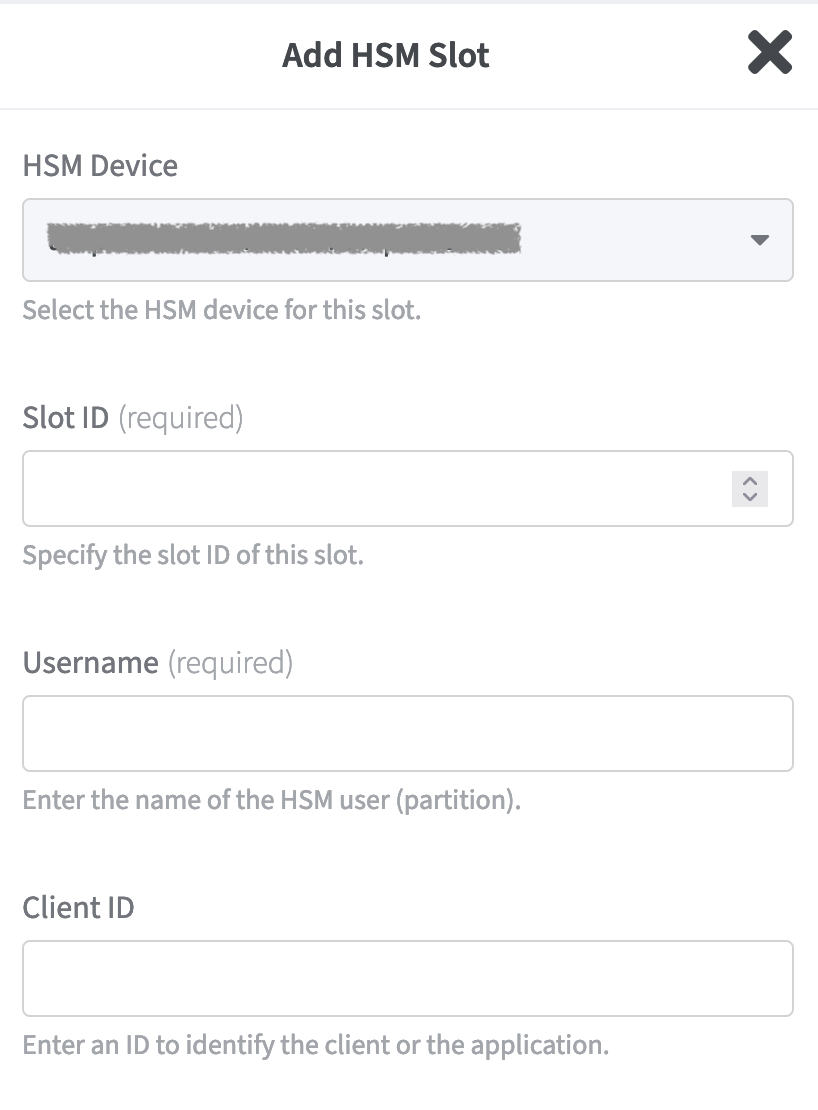This screenshot has width=818, height=1110.
Task: Click the 'Specify the slot ID' hint text
Action: pyautogui.click(x=192, y=554)
